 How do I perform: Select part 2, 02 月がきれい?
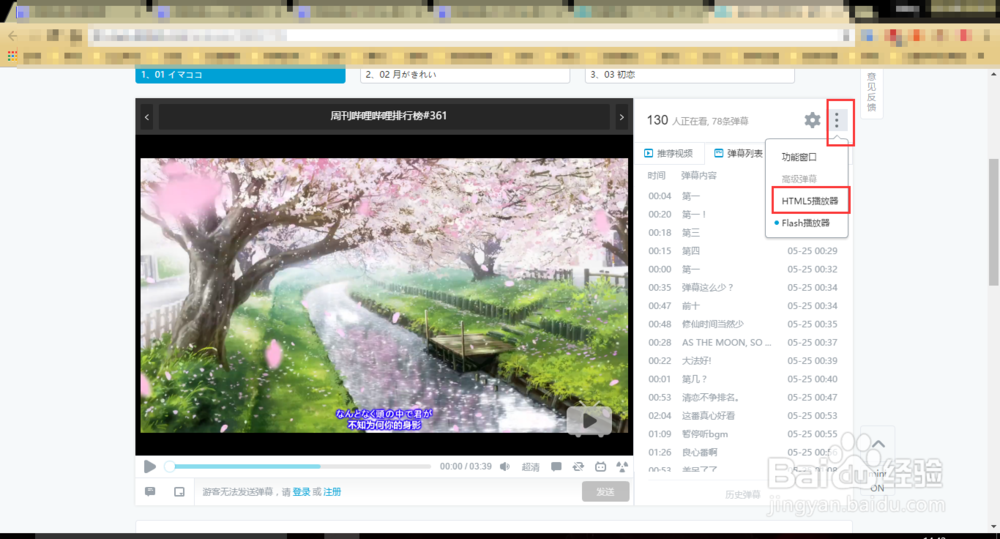465,75
